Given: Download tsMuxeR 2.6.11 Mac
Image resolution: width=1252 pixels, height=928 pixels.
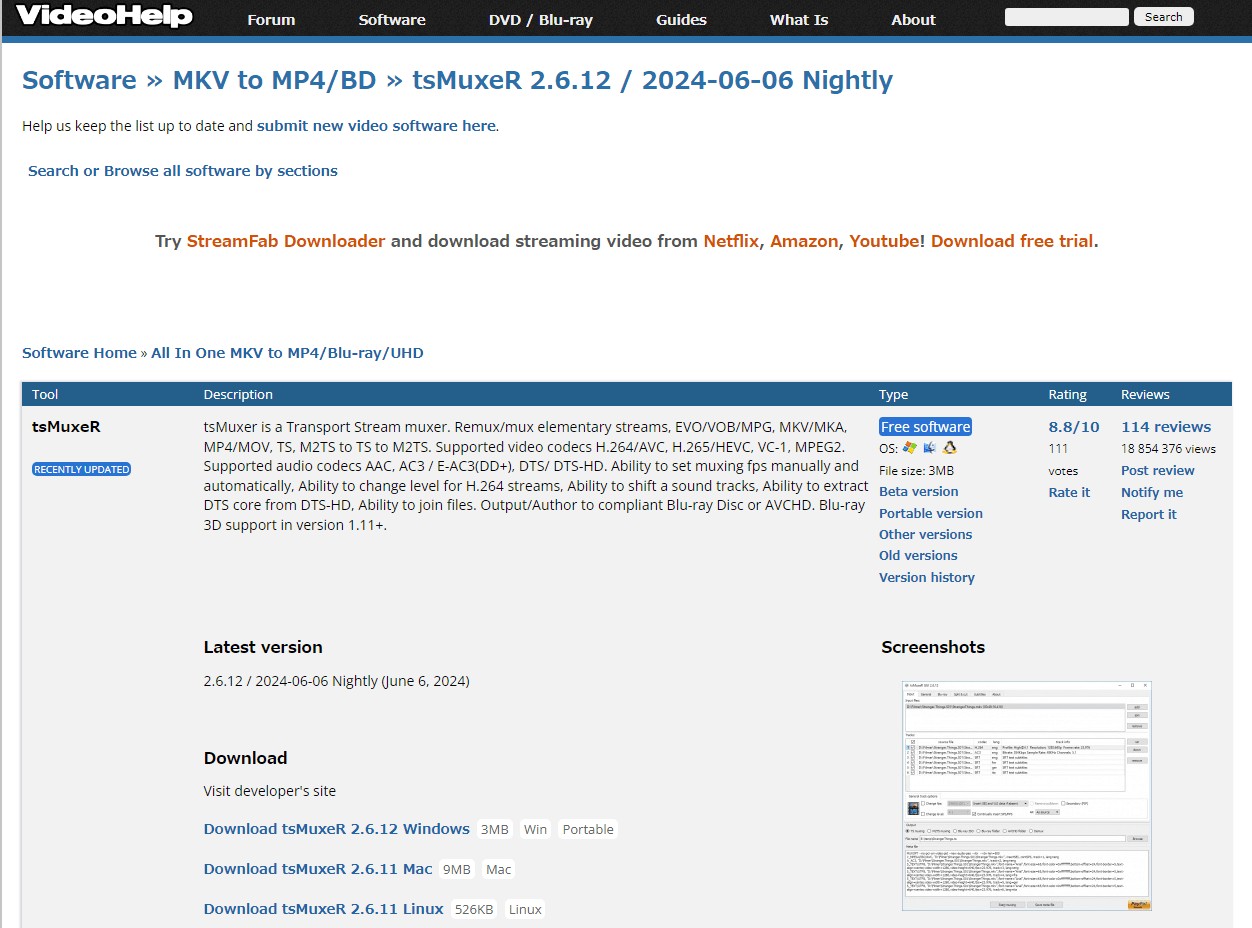Looking at the screenshot, I should pyautogui.click(x=318, y=869).
